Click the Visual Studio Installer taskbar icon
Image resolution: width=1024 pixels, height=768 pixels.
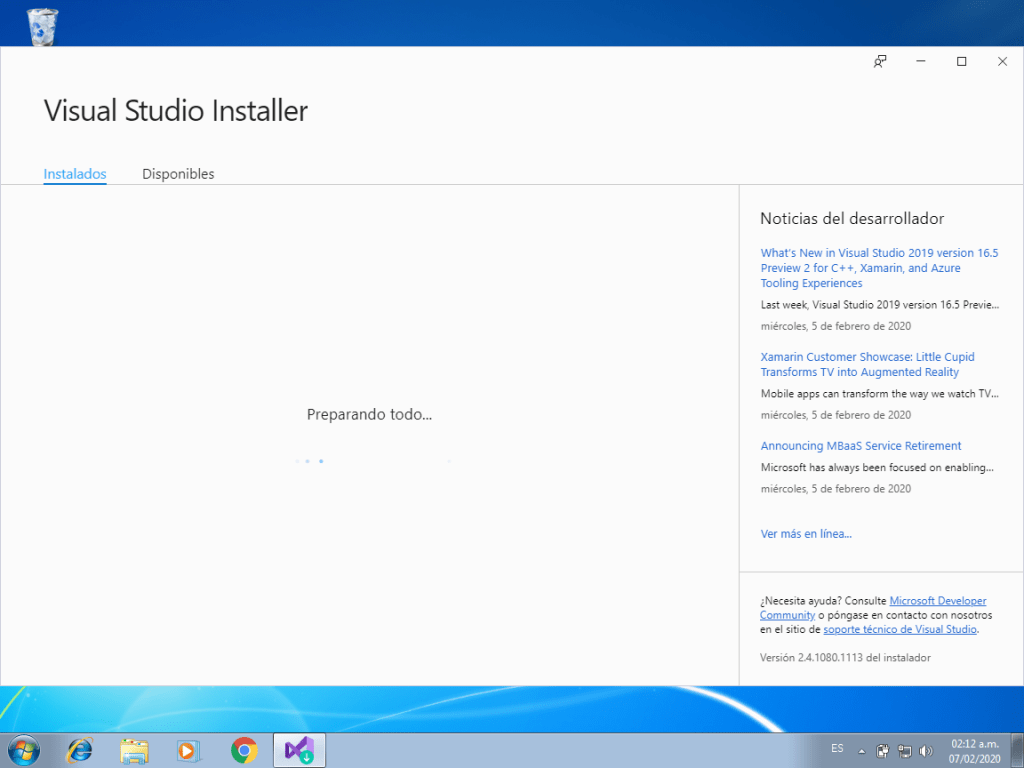click(x=299, y=749)
